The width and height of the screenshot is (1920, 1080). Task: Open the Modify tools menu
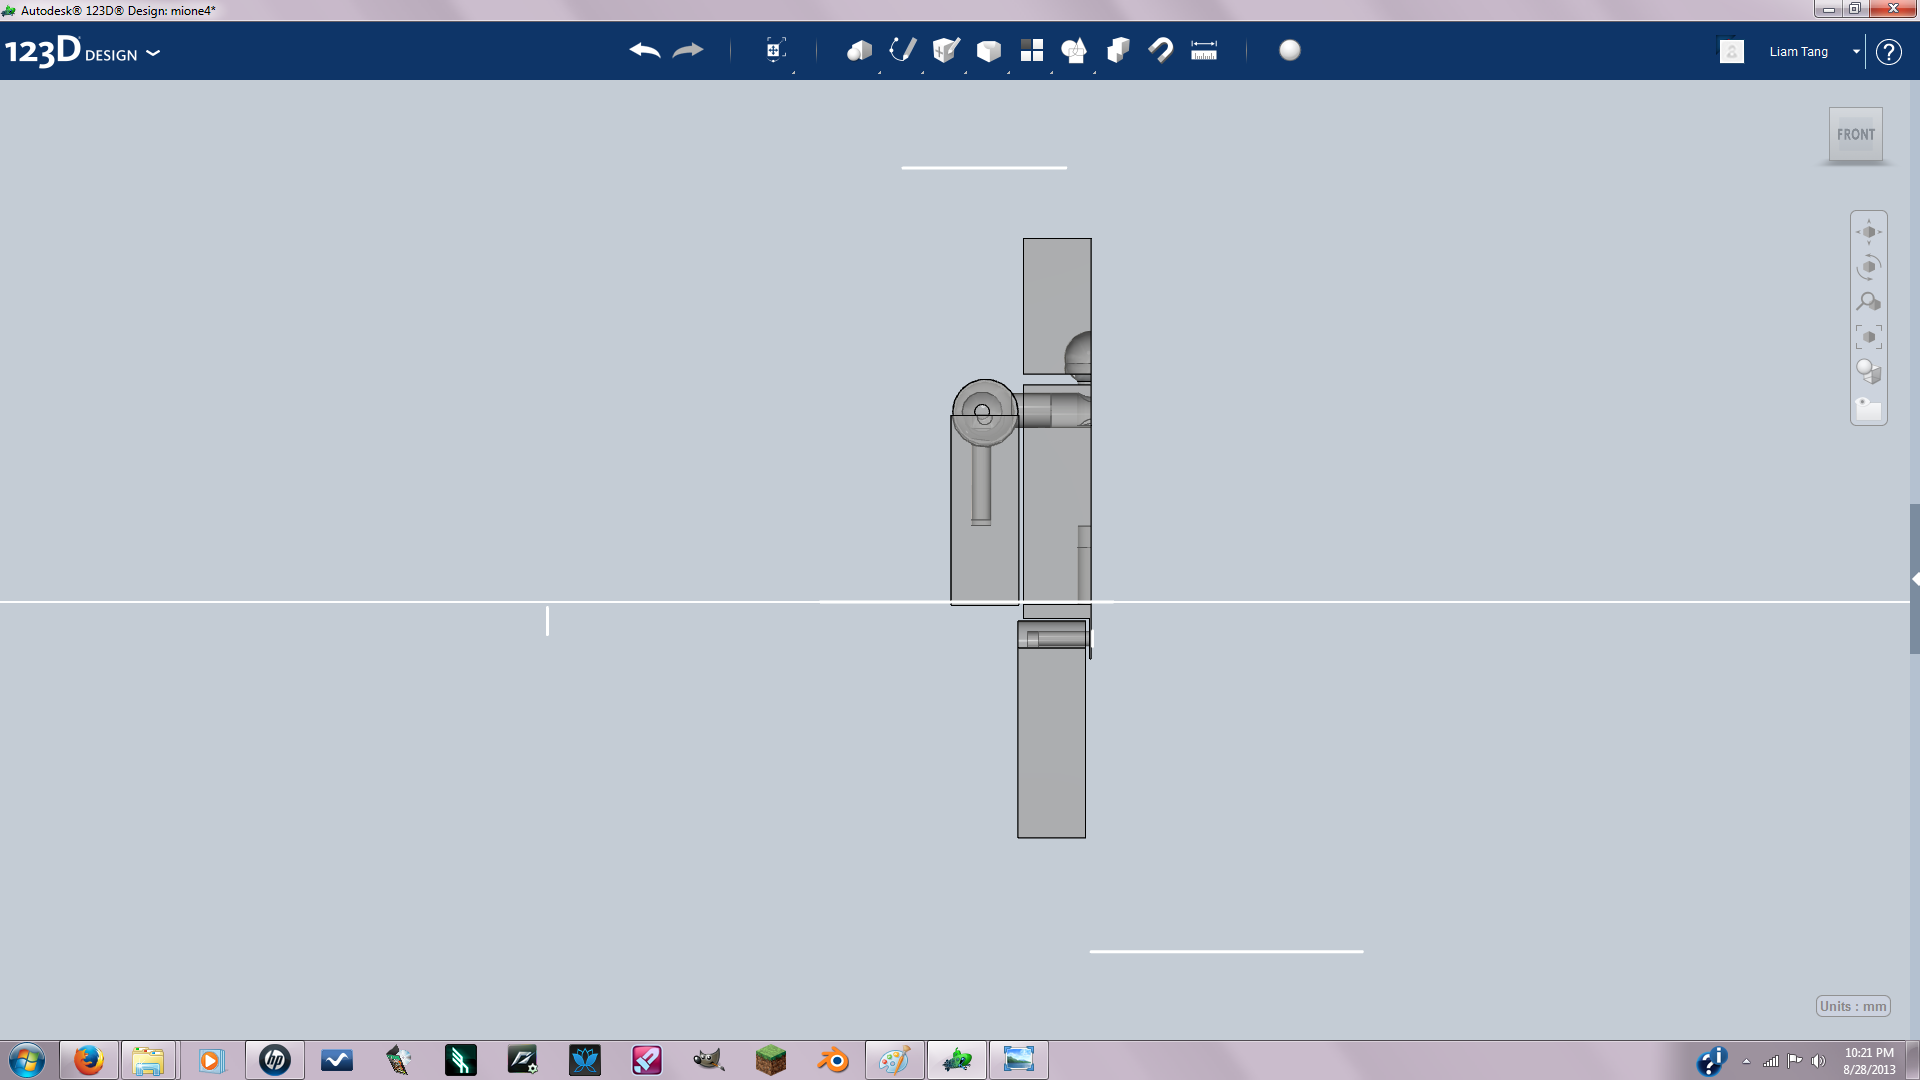tap(989, 50)
